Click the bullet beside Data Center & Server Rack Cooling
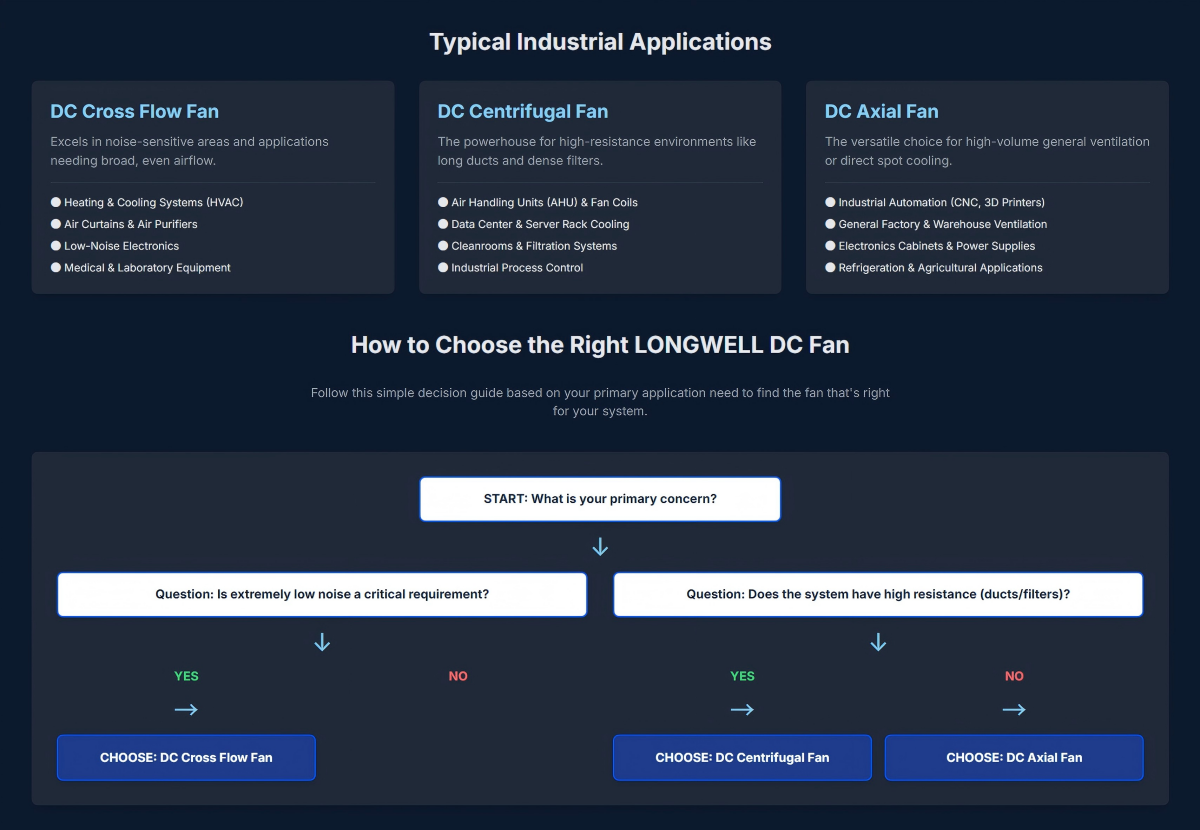The width and height of the screenshot is (1200, 830). [442, 224]
